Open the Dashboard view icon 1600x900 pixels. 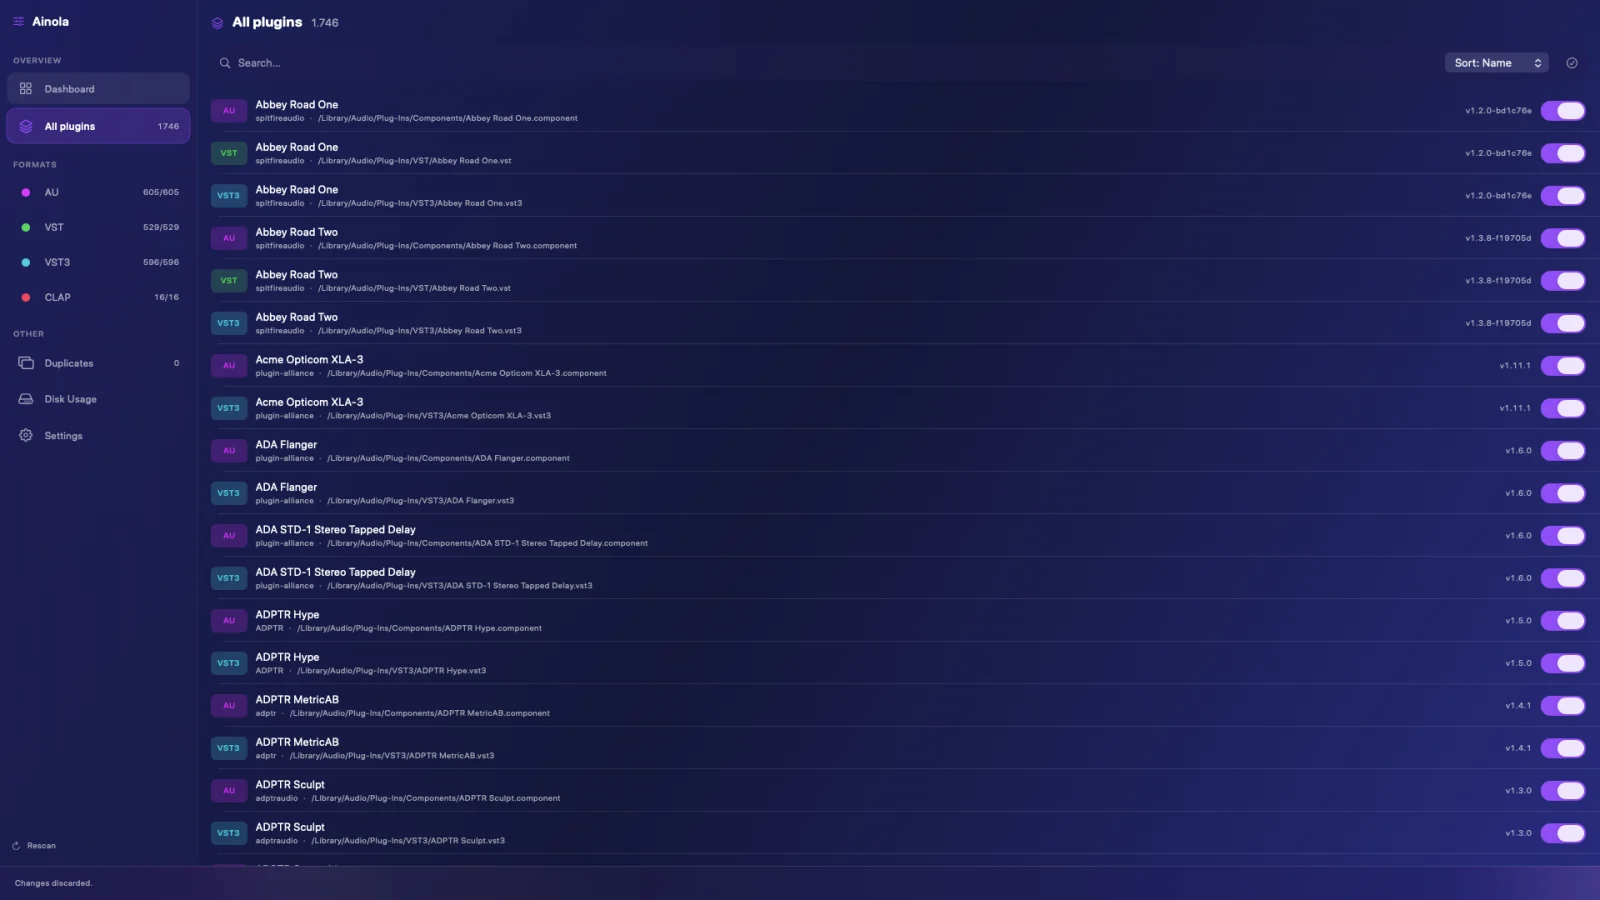tap(26, 89)
